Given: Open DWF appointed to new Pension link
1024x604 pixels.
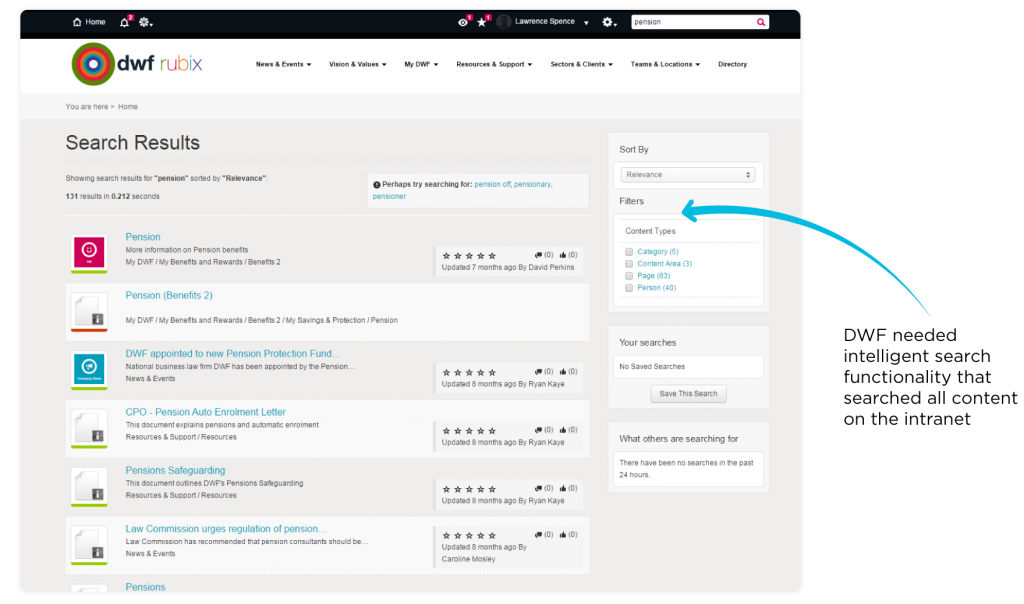Looking at the screenshot, I should [x=232, y=353].
